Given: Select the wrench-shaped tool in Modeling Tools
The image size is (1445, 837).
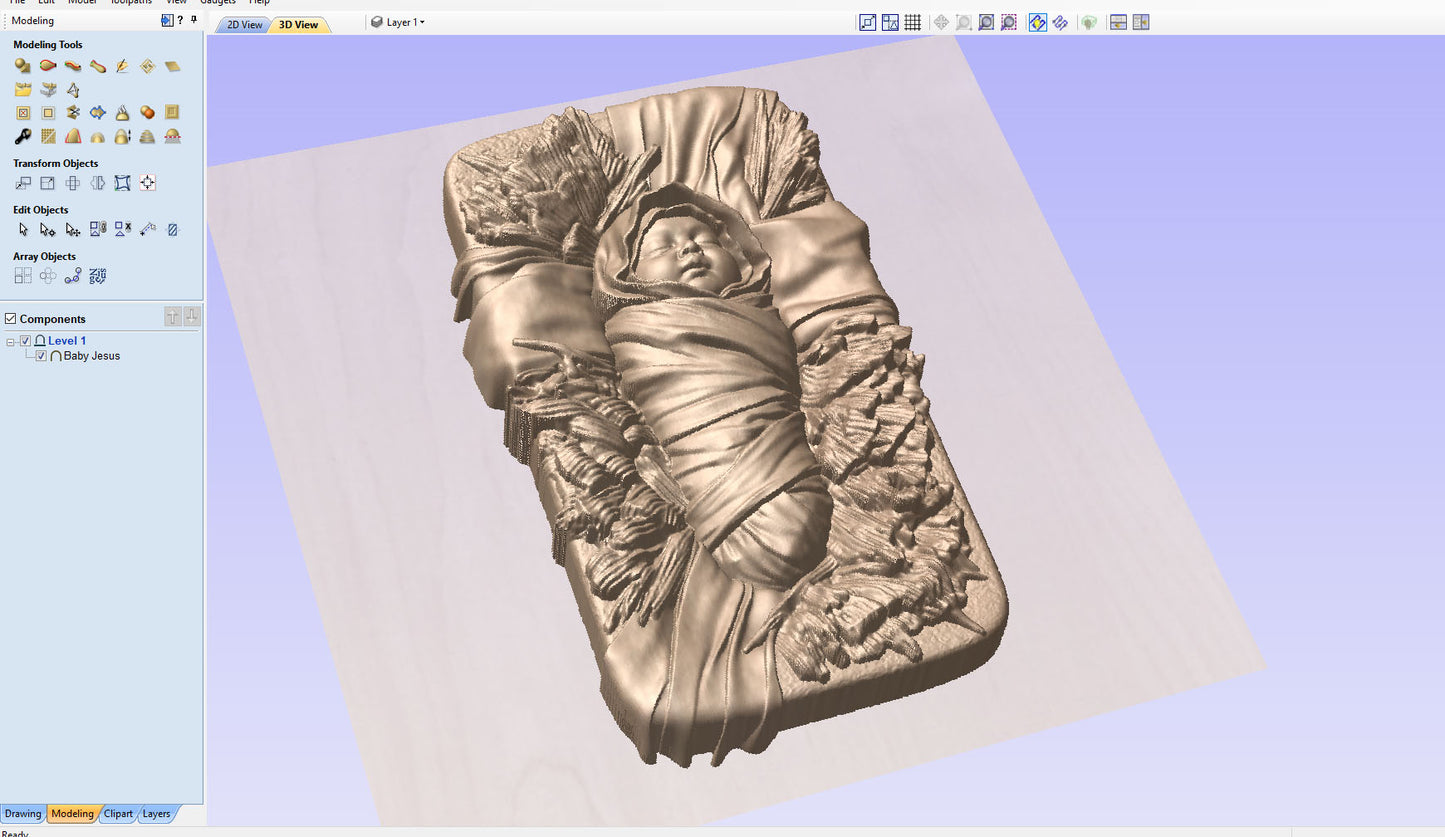Looking at the screenshot, I should click(x=22, y=137).
